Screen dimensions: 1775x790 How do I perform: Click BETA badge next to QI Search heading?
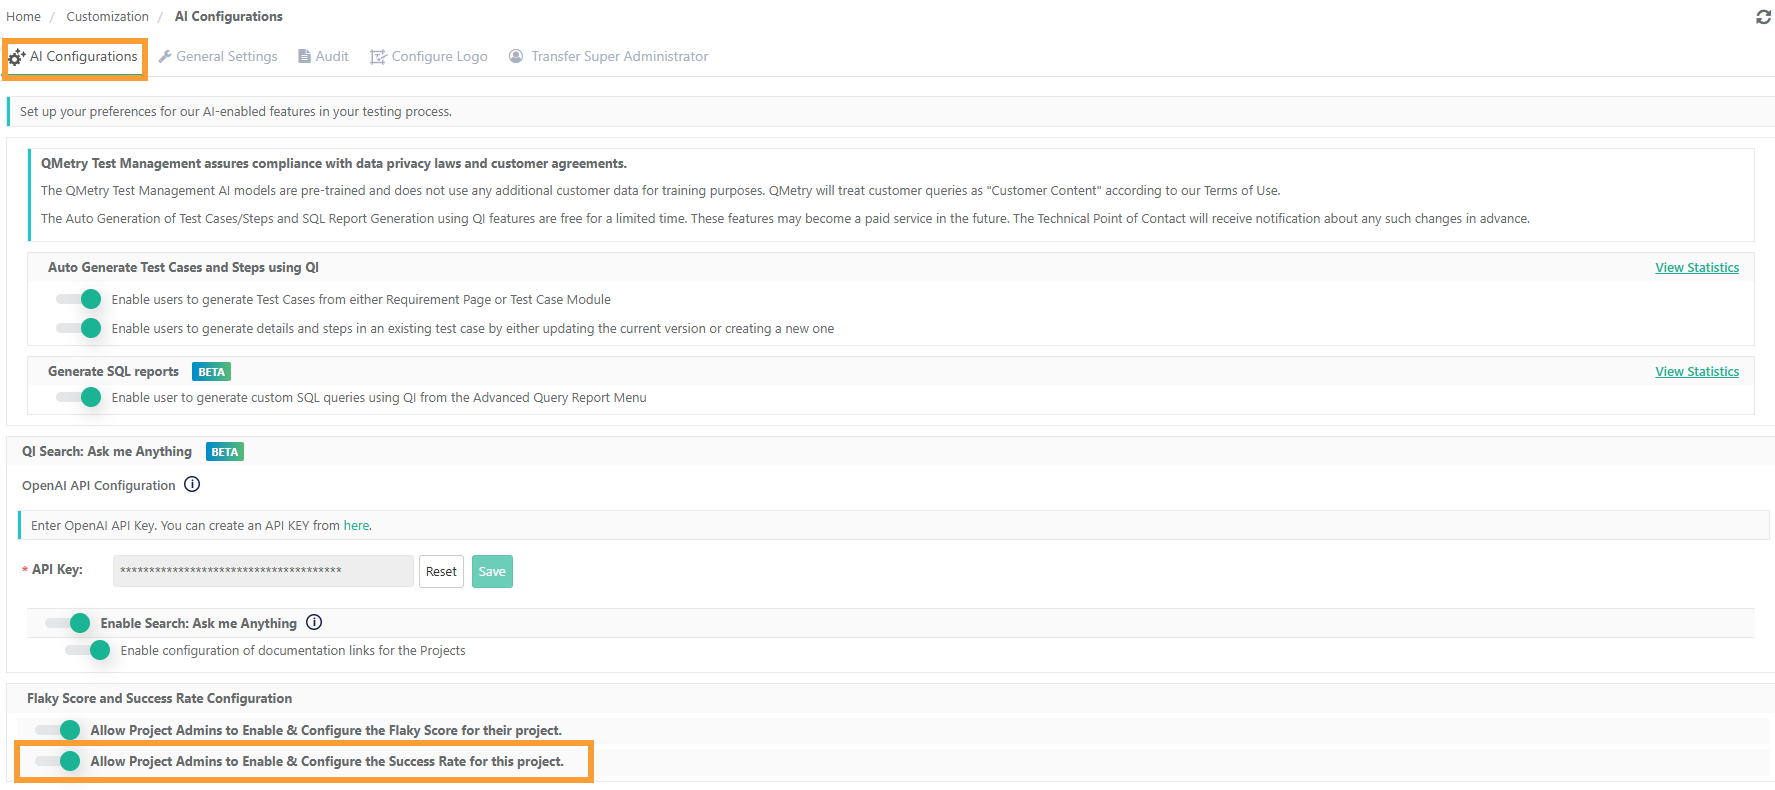pos(225,451)
